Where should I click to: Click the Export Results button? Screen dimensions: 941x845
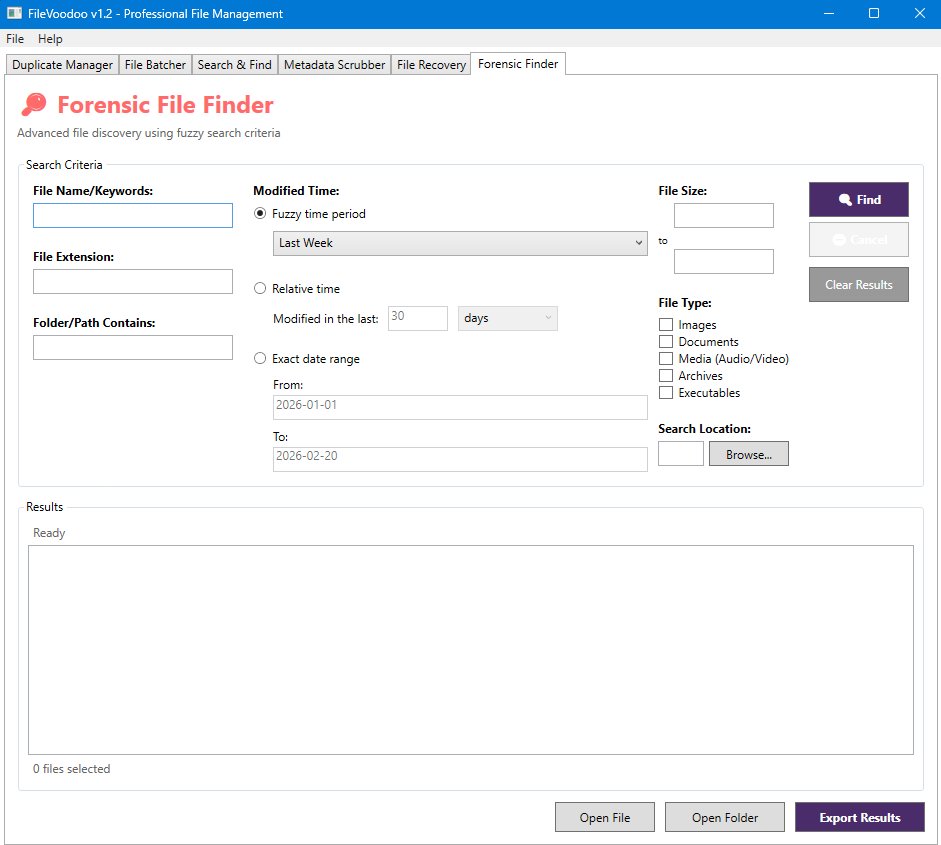[x=859, y=817]
